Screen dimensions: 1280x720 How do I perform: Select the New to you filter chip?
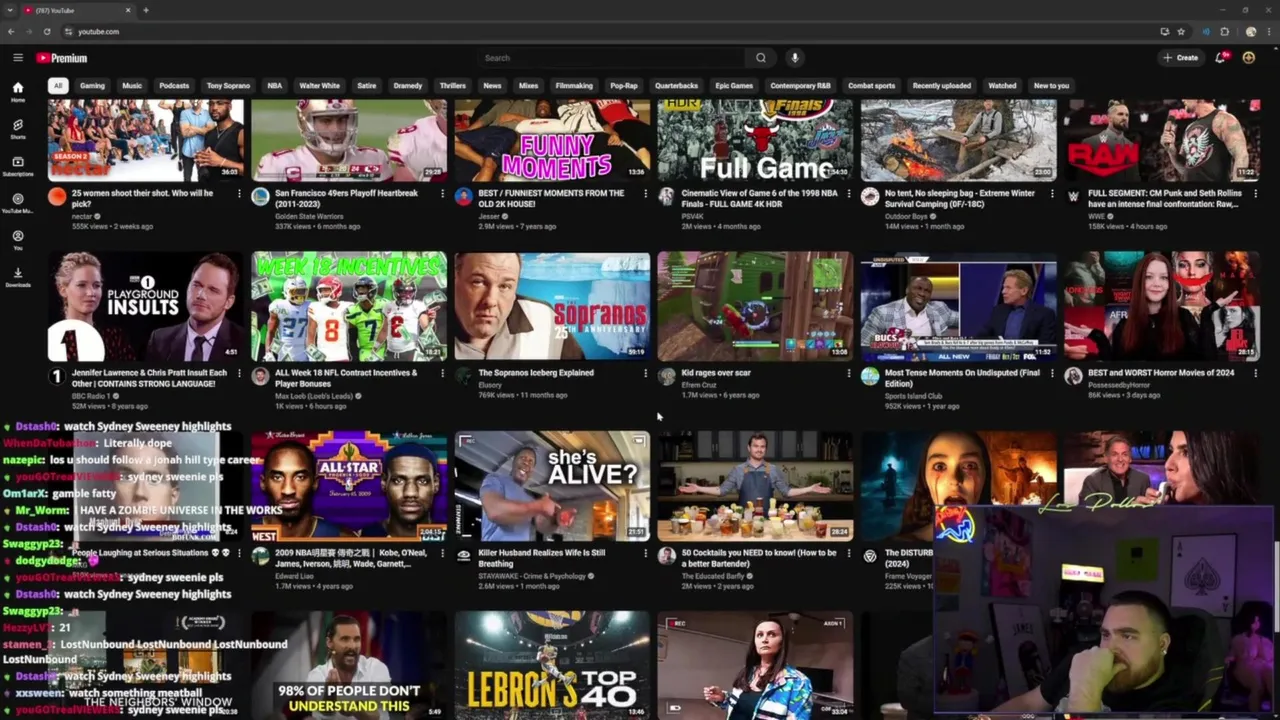click(x=1051, y=86)
